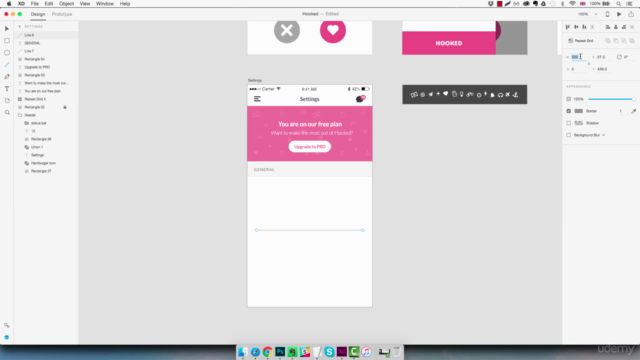Click the align top icon
This screenshot has width=640, height=360.
(568, 27)
